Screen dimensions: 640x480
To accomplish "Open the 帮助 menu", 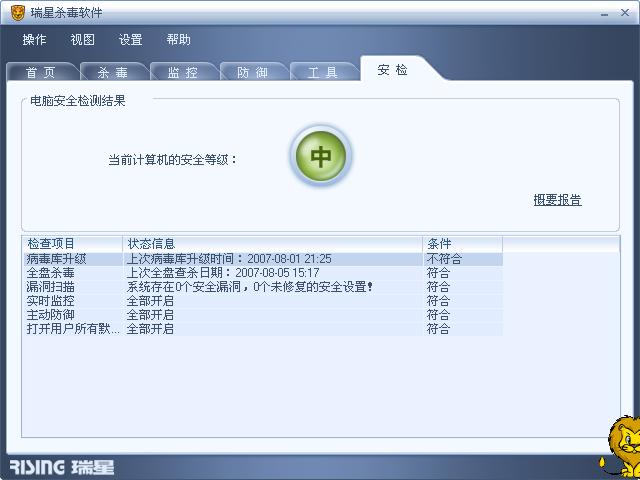I will pyautogui.click(x=178, y=40).
